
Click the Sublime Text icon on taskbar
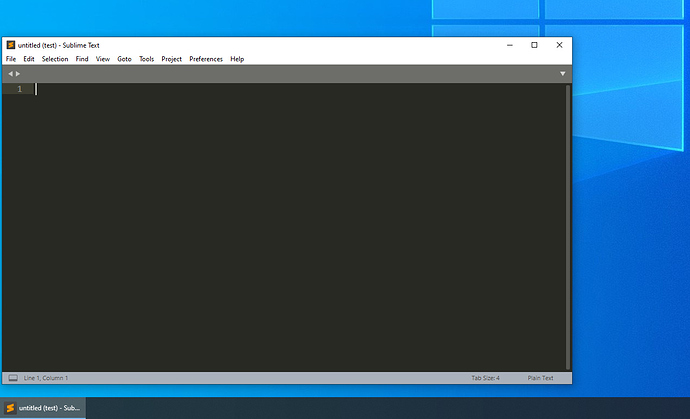10,408
